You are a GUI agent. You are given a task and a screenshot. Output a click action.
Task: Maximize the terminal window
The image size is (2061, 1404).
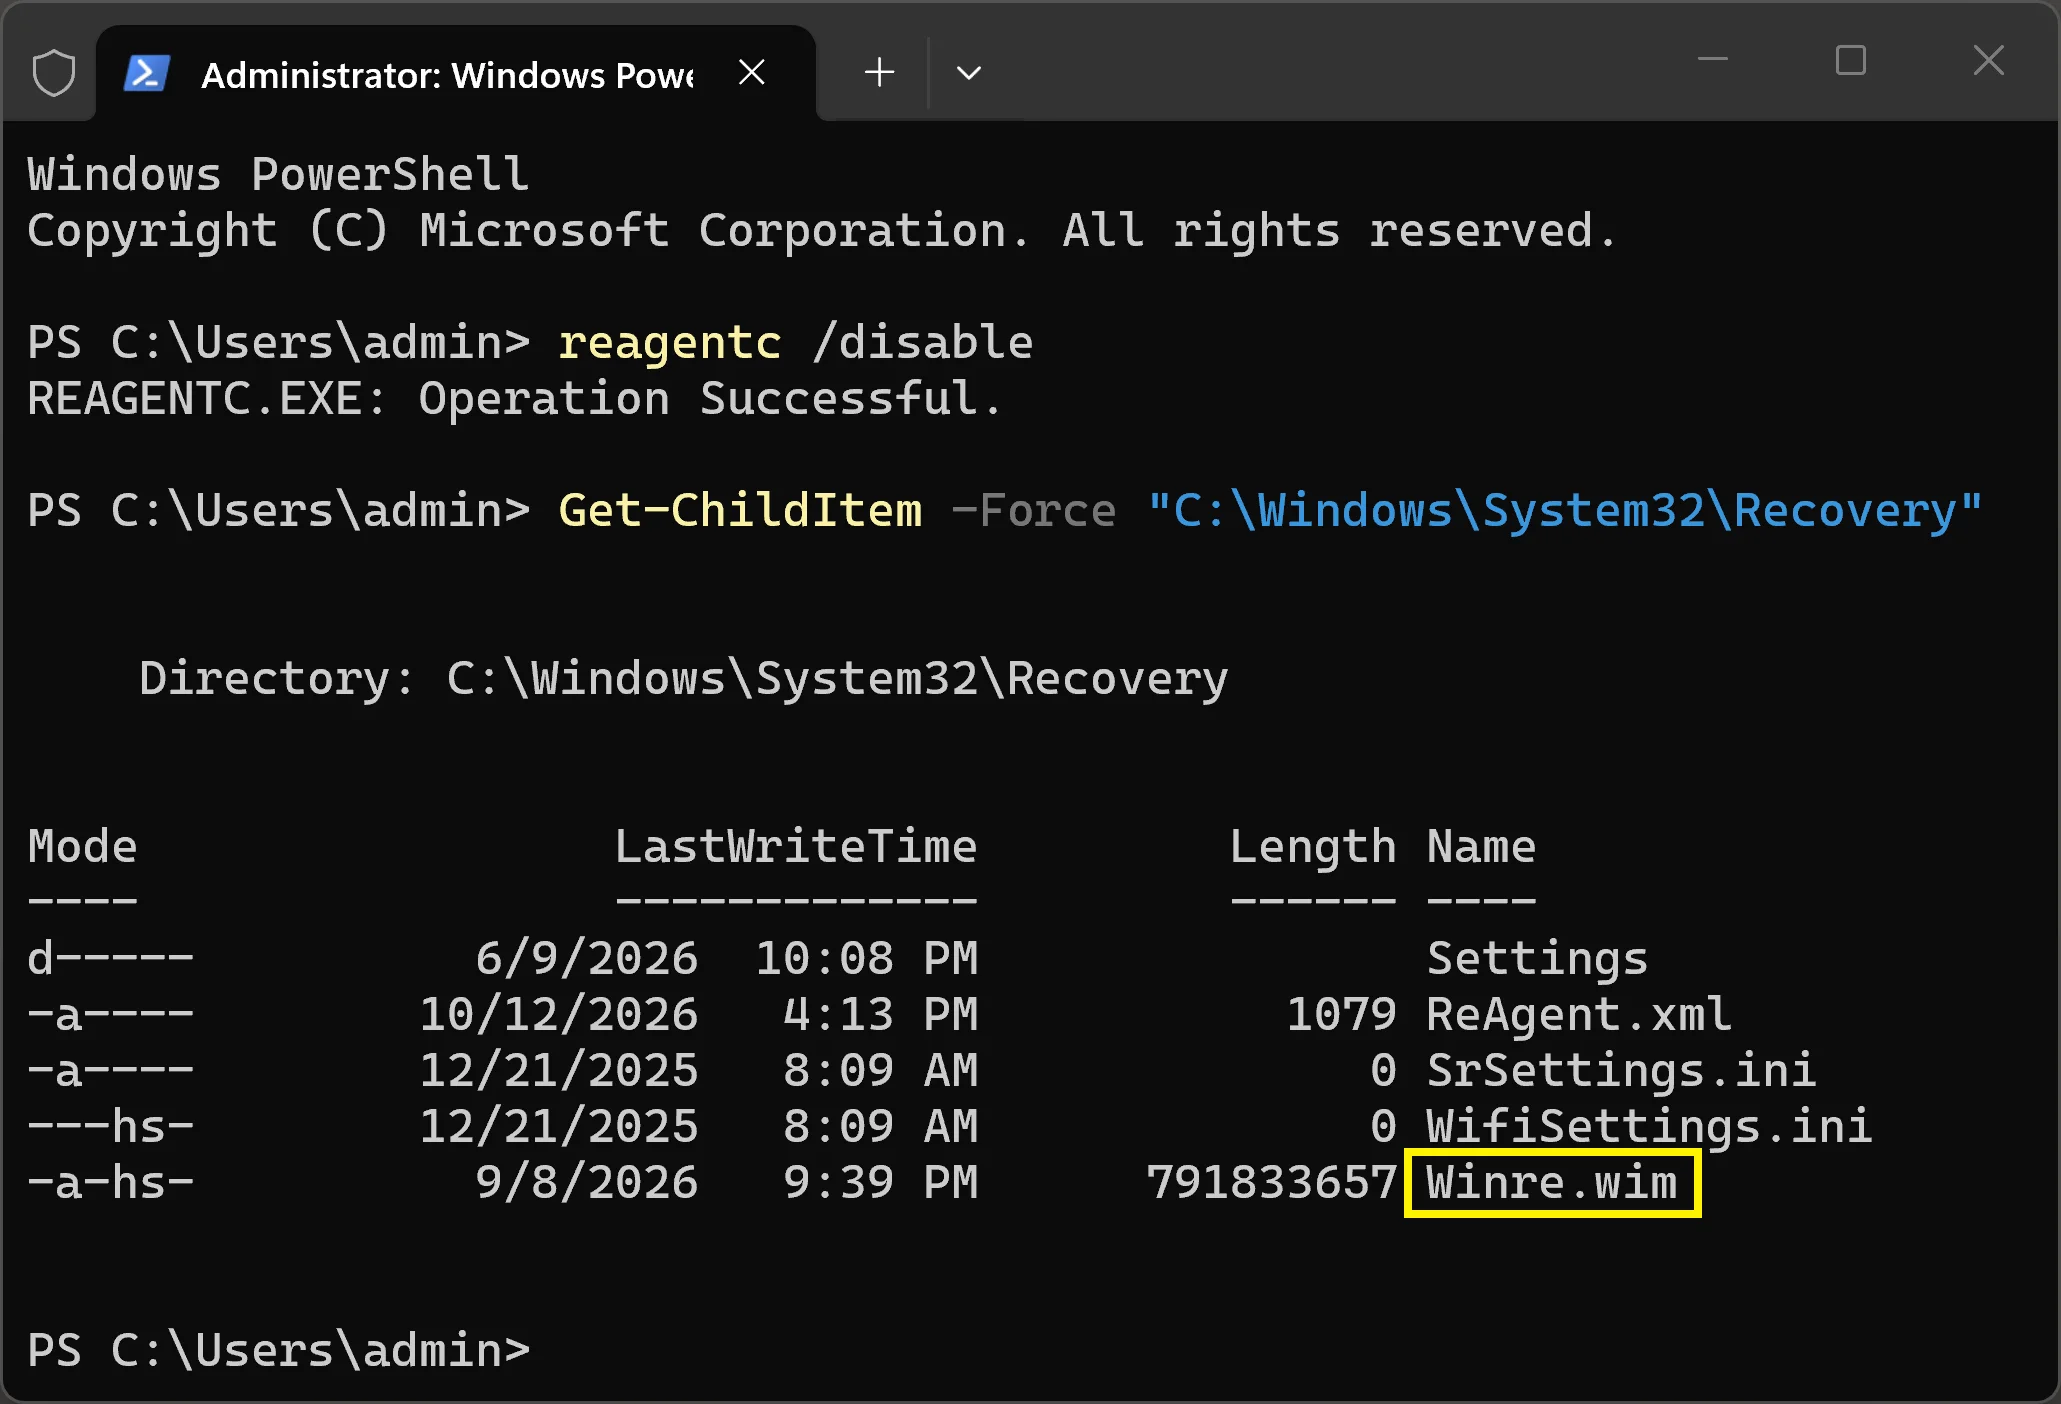tap(1851, 60)
